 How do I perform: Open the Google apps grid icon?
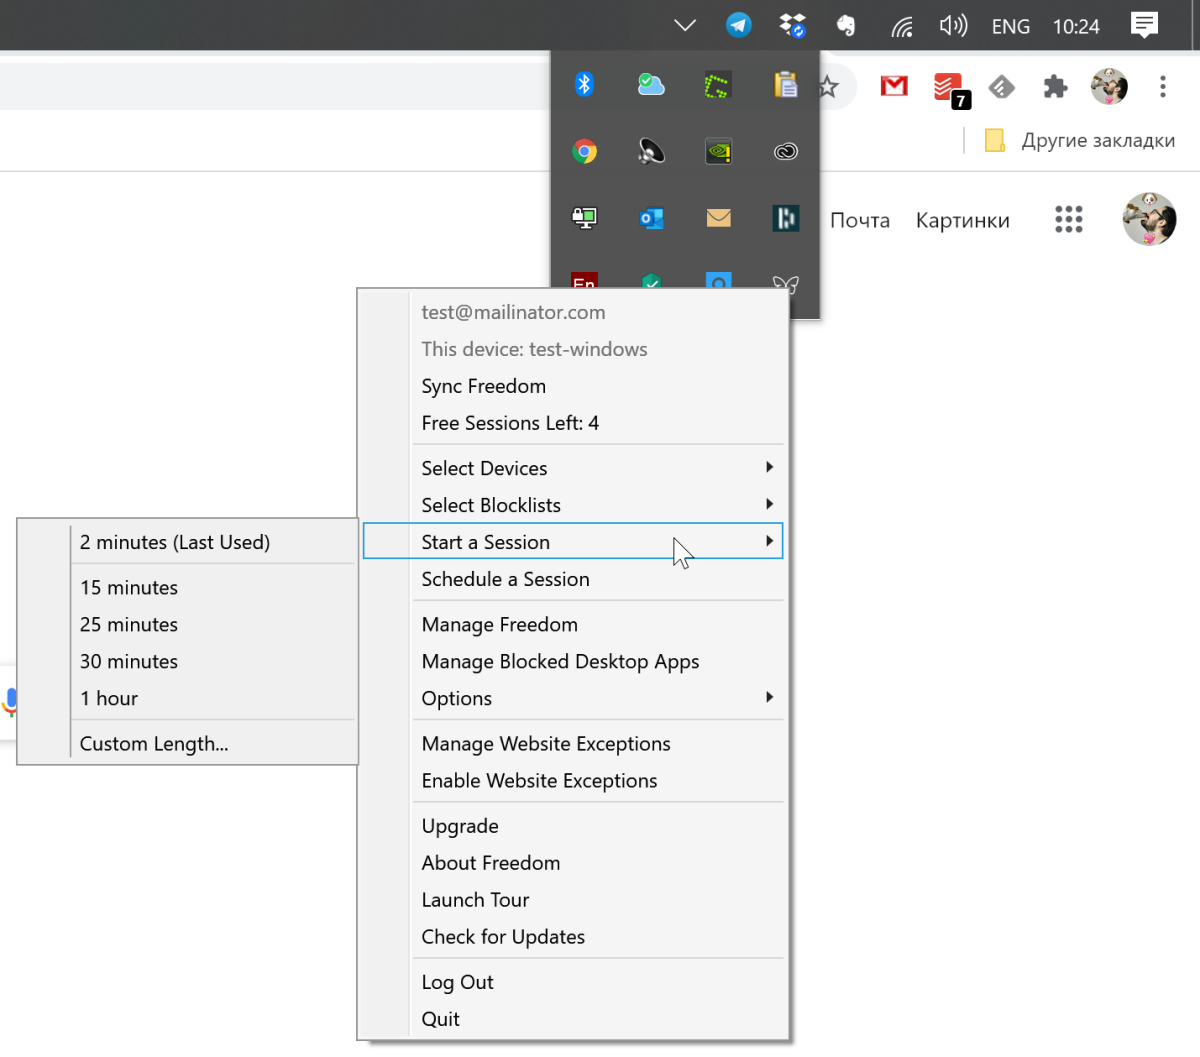[1068, 219]
